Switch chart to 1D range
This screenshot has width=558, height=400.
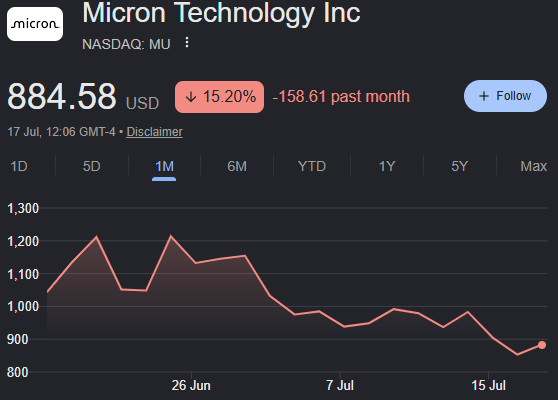19,166
